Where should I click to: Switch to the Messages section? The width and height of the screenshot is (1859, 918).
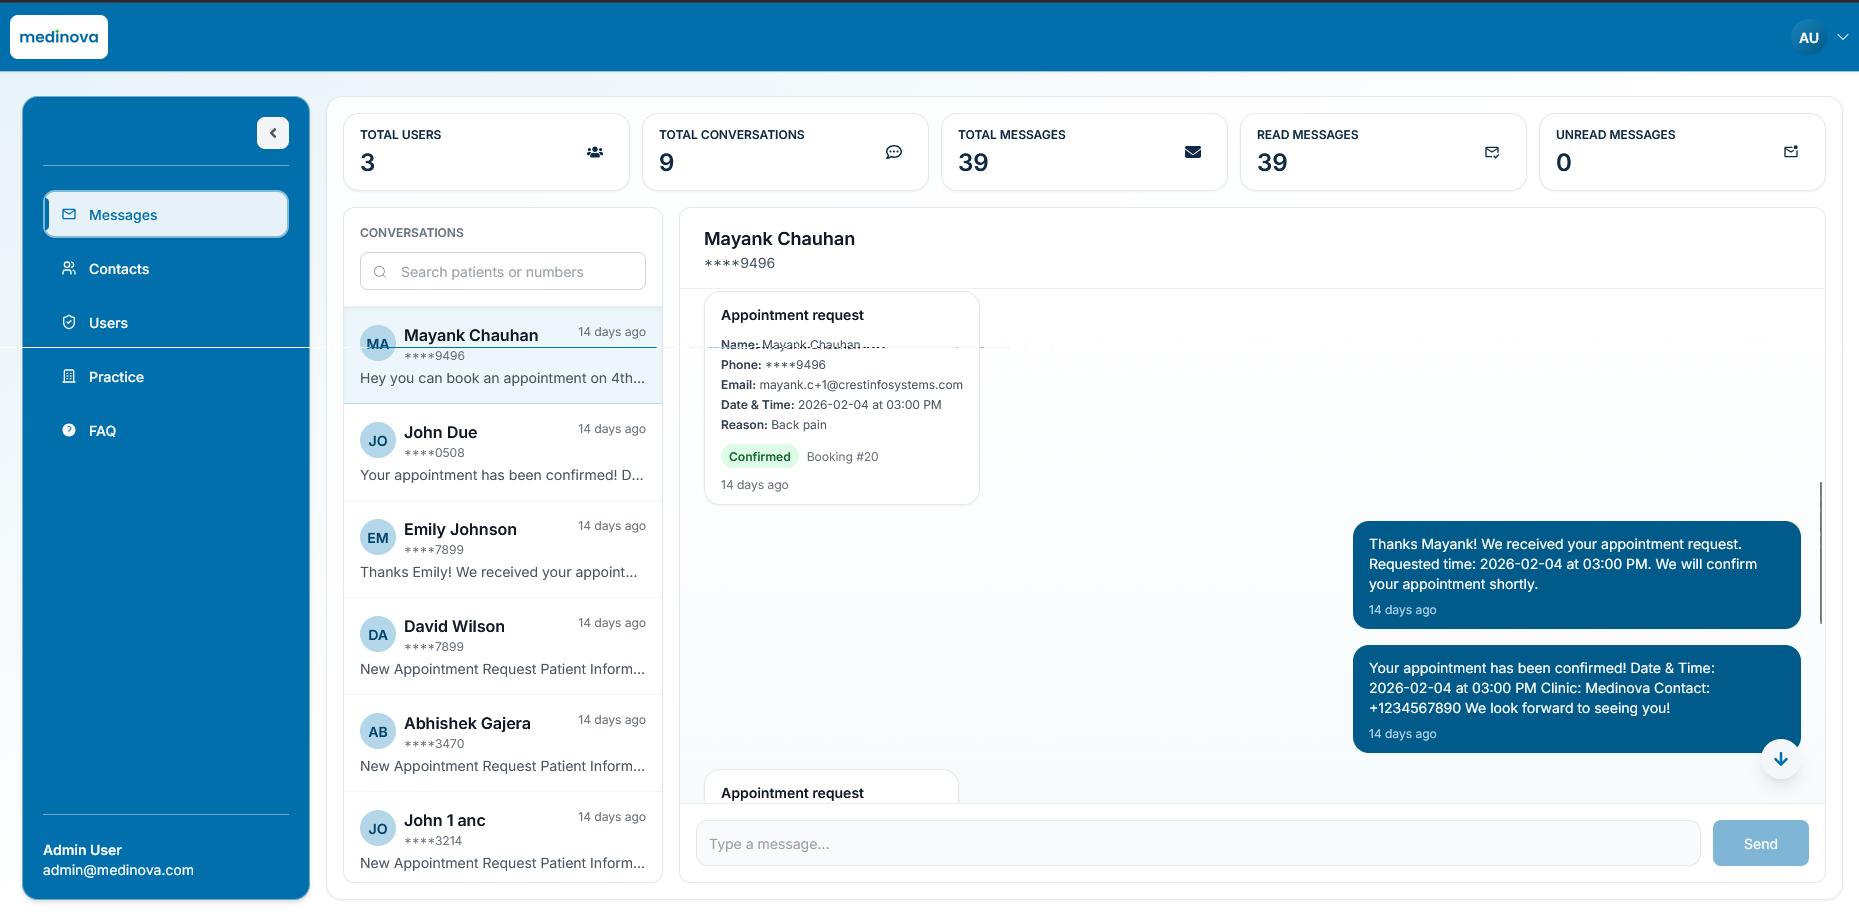click(x=122, y=214)
